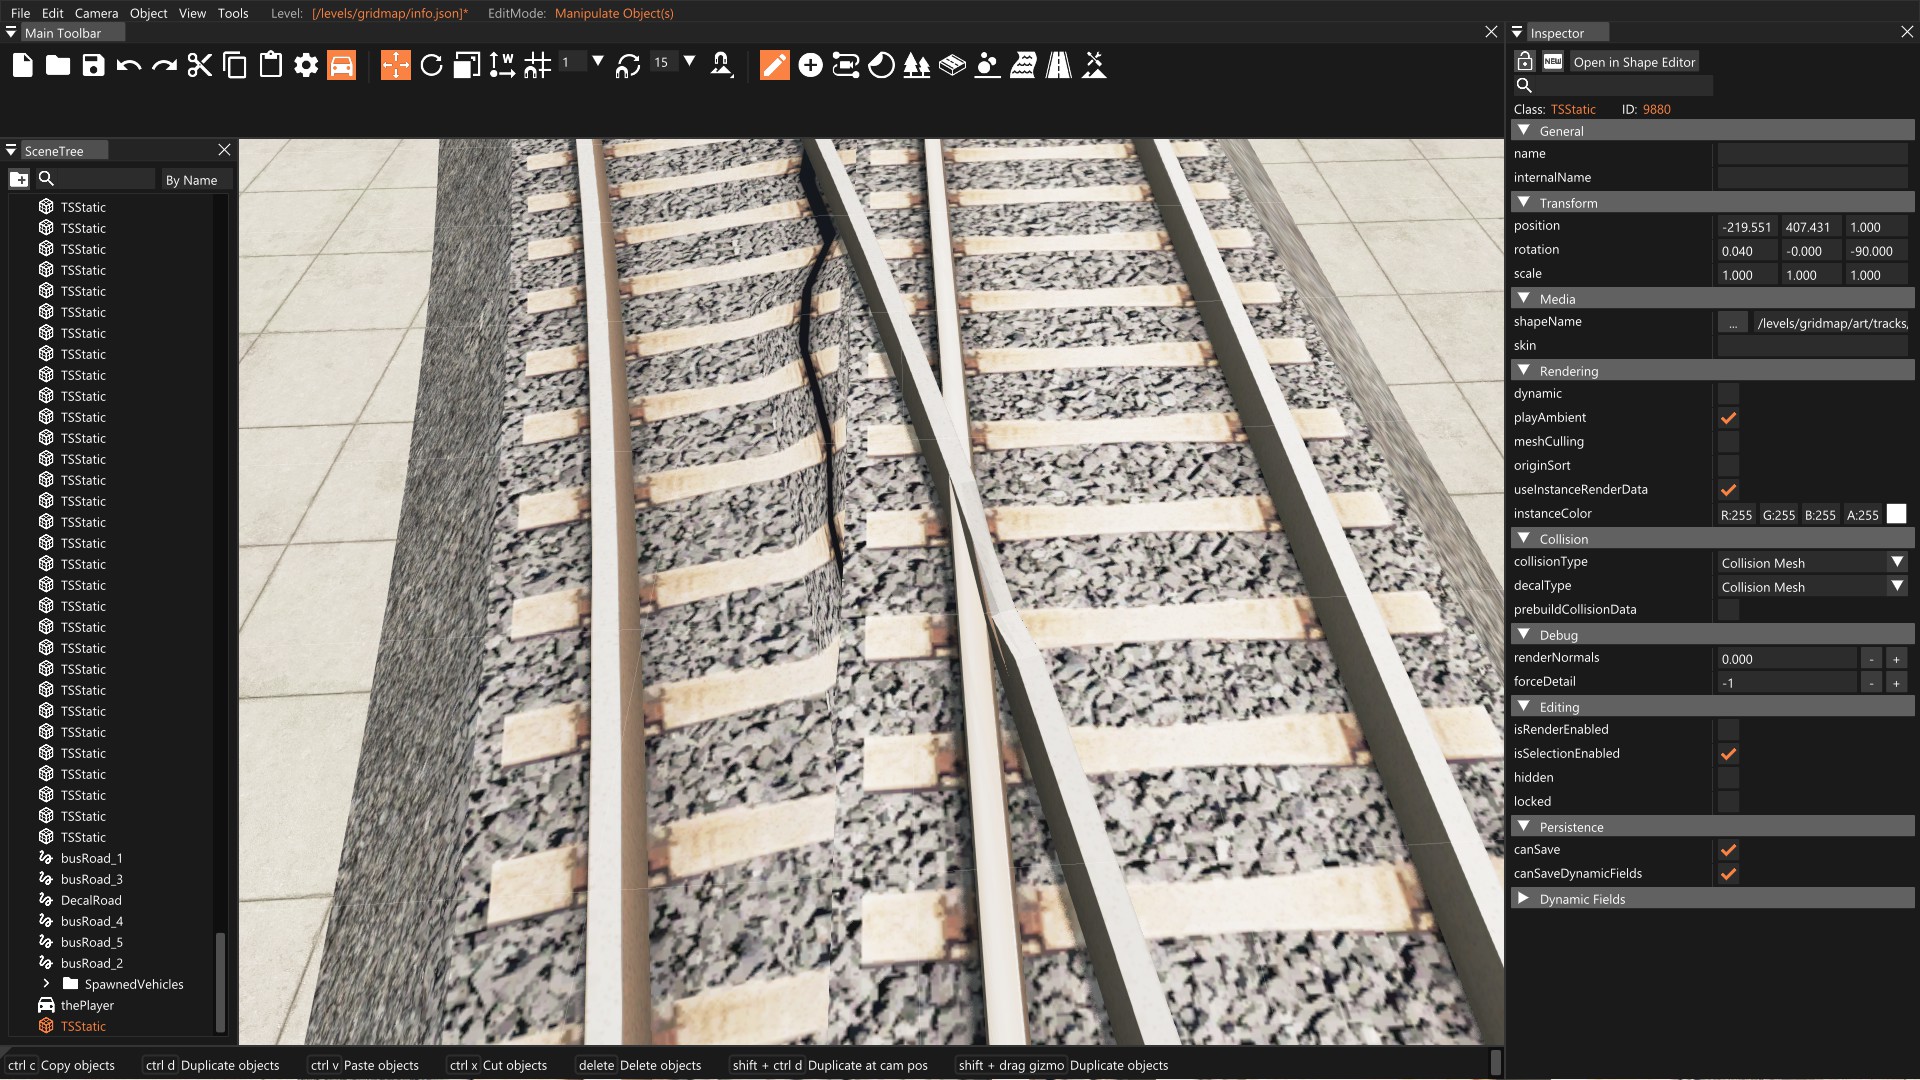This screenshot has width=1920, height=1080.
Task: Open the Road editor tool
Action: coord(1058,66)
